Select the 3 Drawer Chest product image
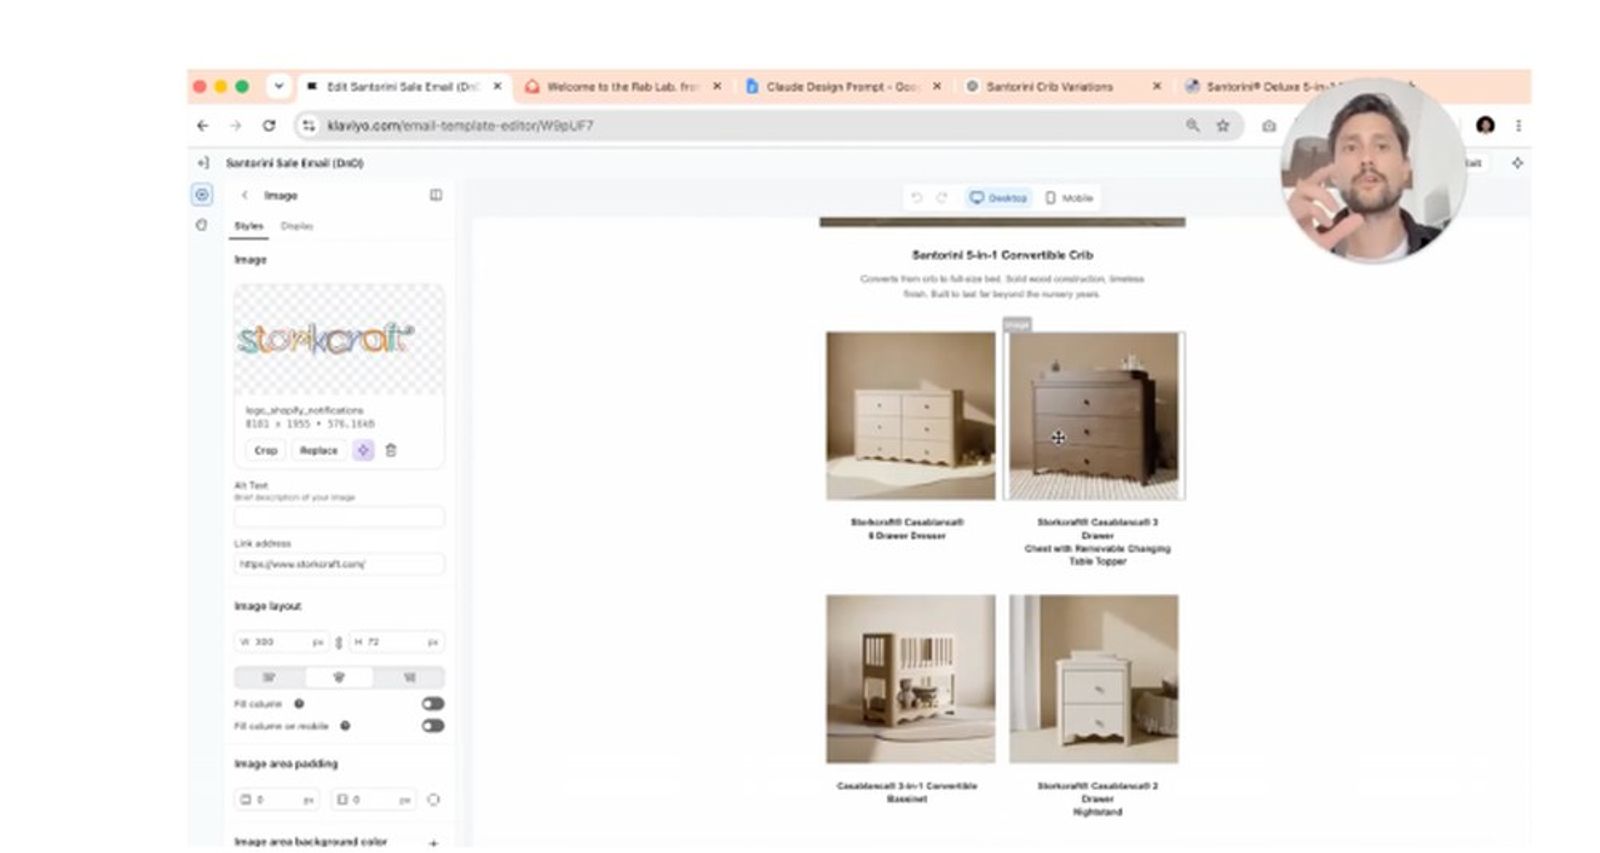 (x=1094, y=416)
